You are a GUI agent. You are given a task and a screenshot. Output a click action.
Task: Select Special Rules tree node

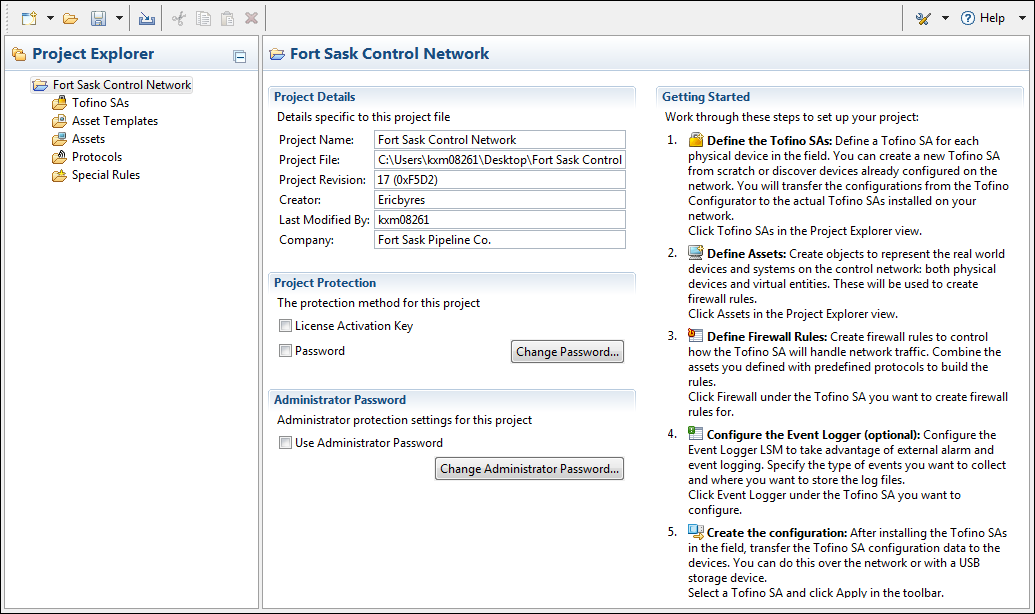[x=96, y=175]
